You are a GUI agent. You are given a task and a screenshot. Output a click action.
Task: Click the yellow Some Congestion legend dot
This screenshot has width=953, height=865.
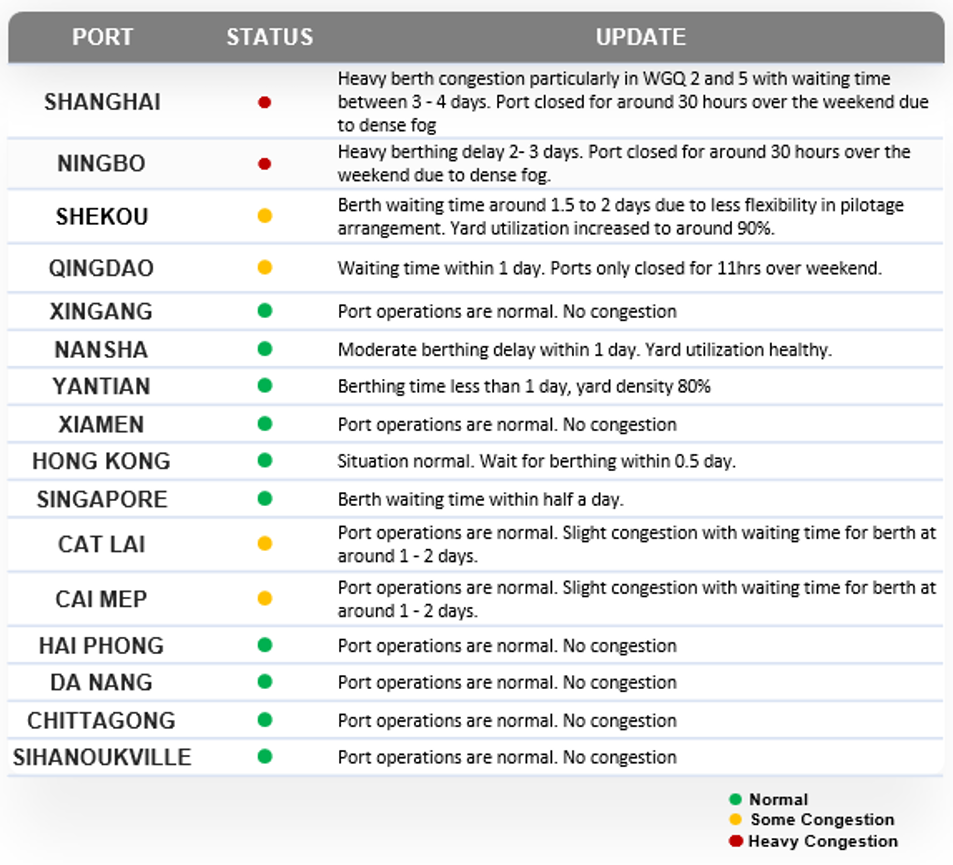tap(735, 819)
